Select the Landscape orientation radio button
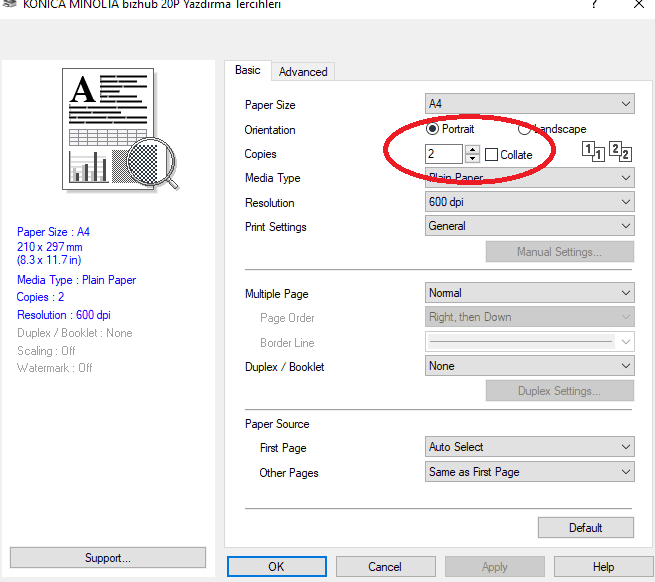This screenshot has height=582, width=655. (x=524, y=129)
